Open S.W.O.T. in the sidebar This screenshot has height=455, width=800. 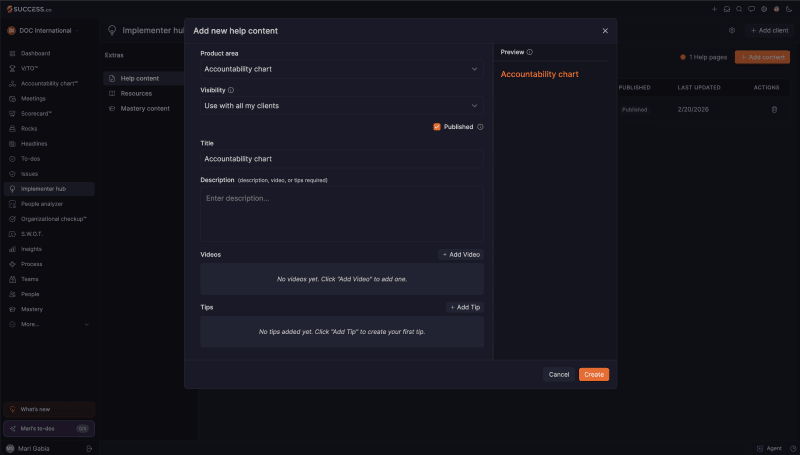pyautogui.click(x=49, y=234)
